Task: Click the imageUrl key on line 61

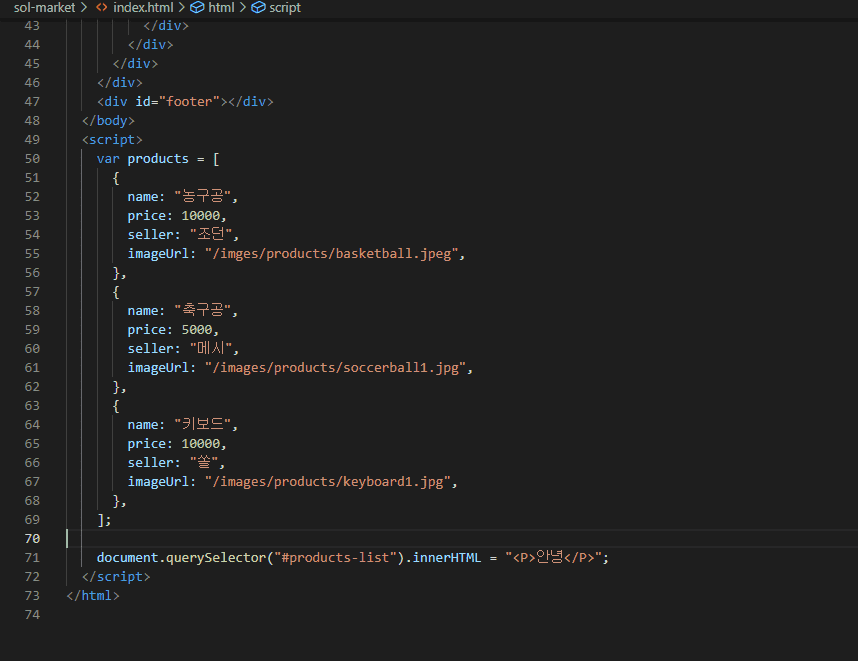Action: pos(158,368)
